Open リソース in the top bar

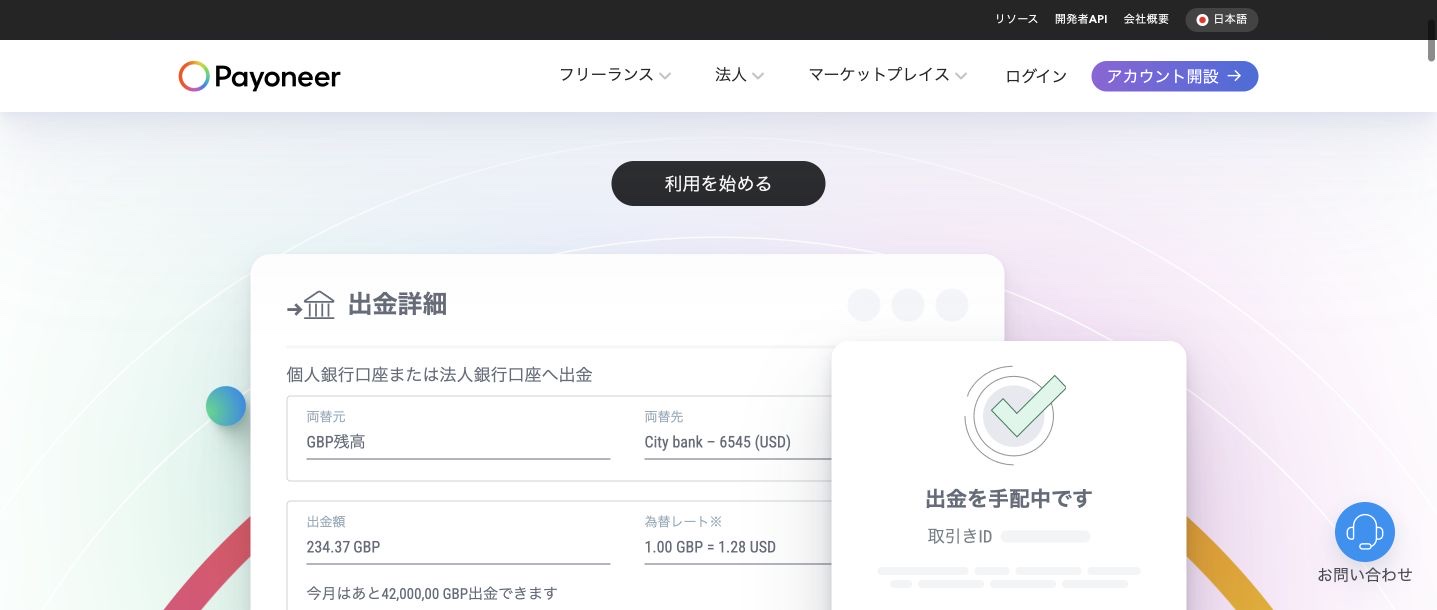tap(1016, 19)
